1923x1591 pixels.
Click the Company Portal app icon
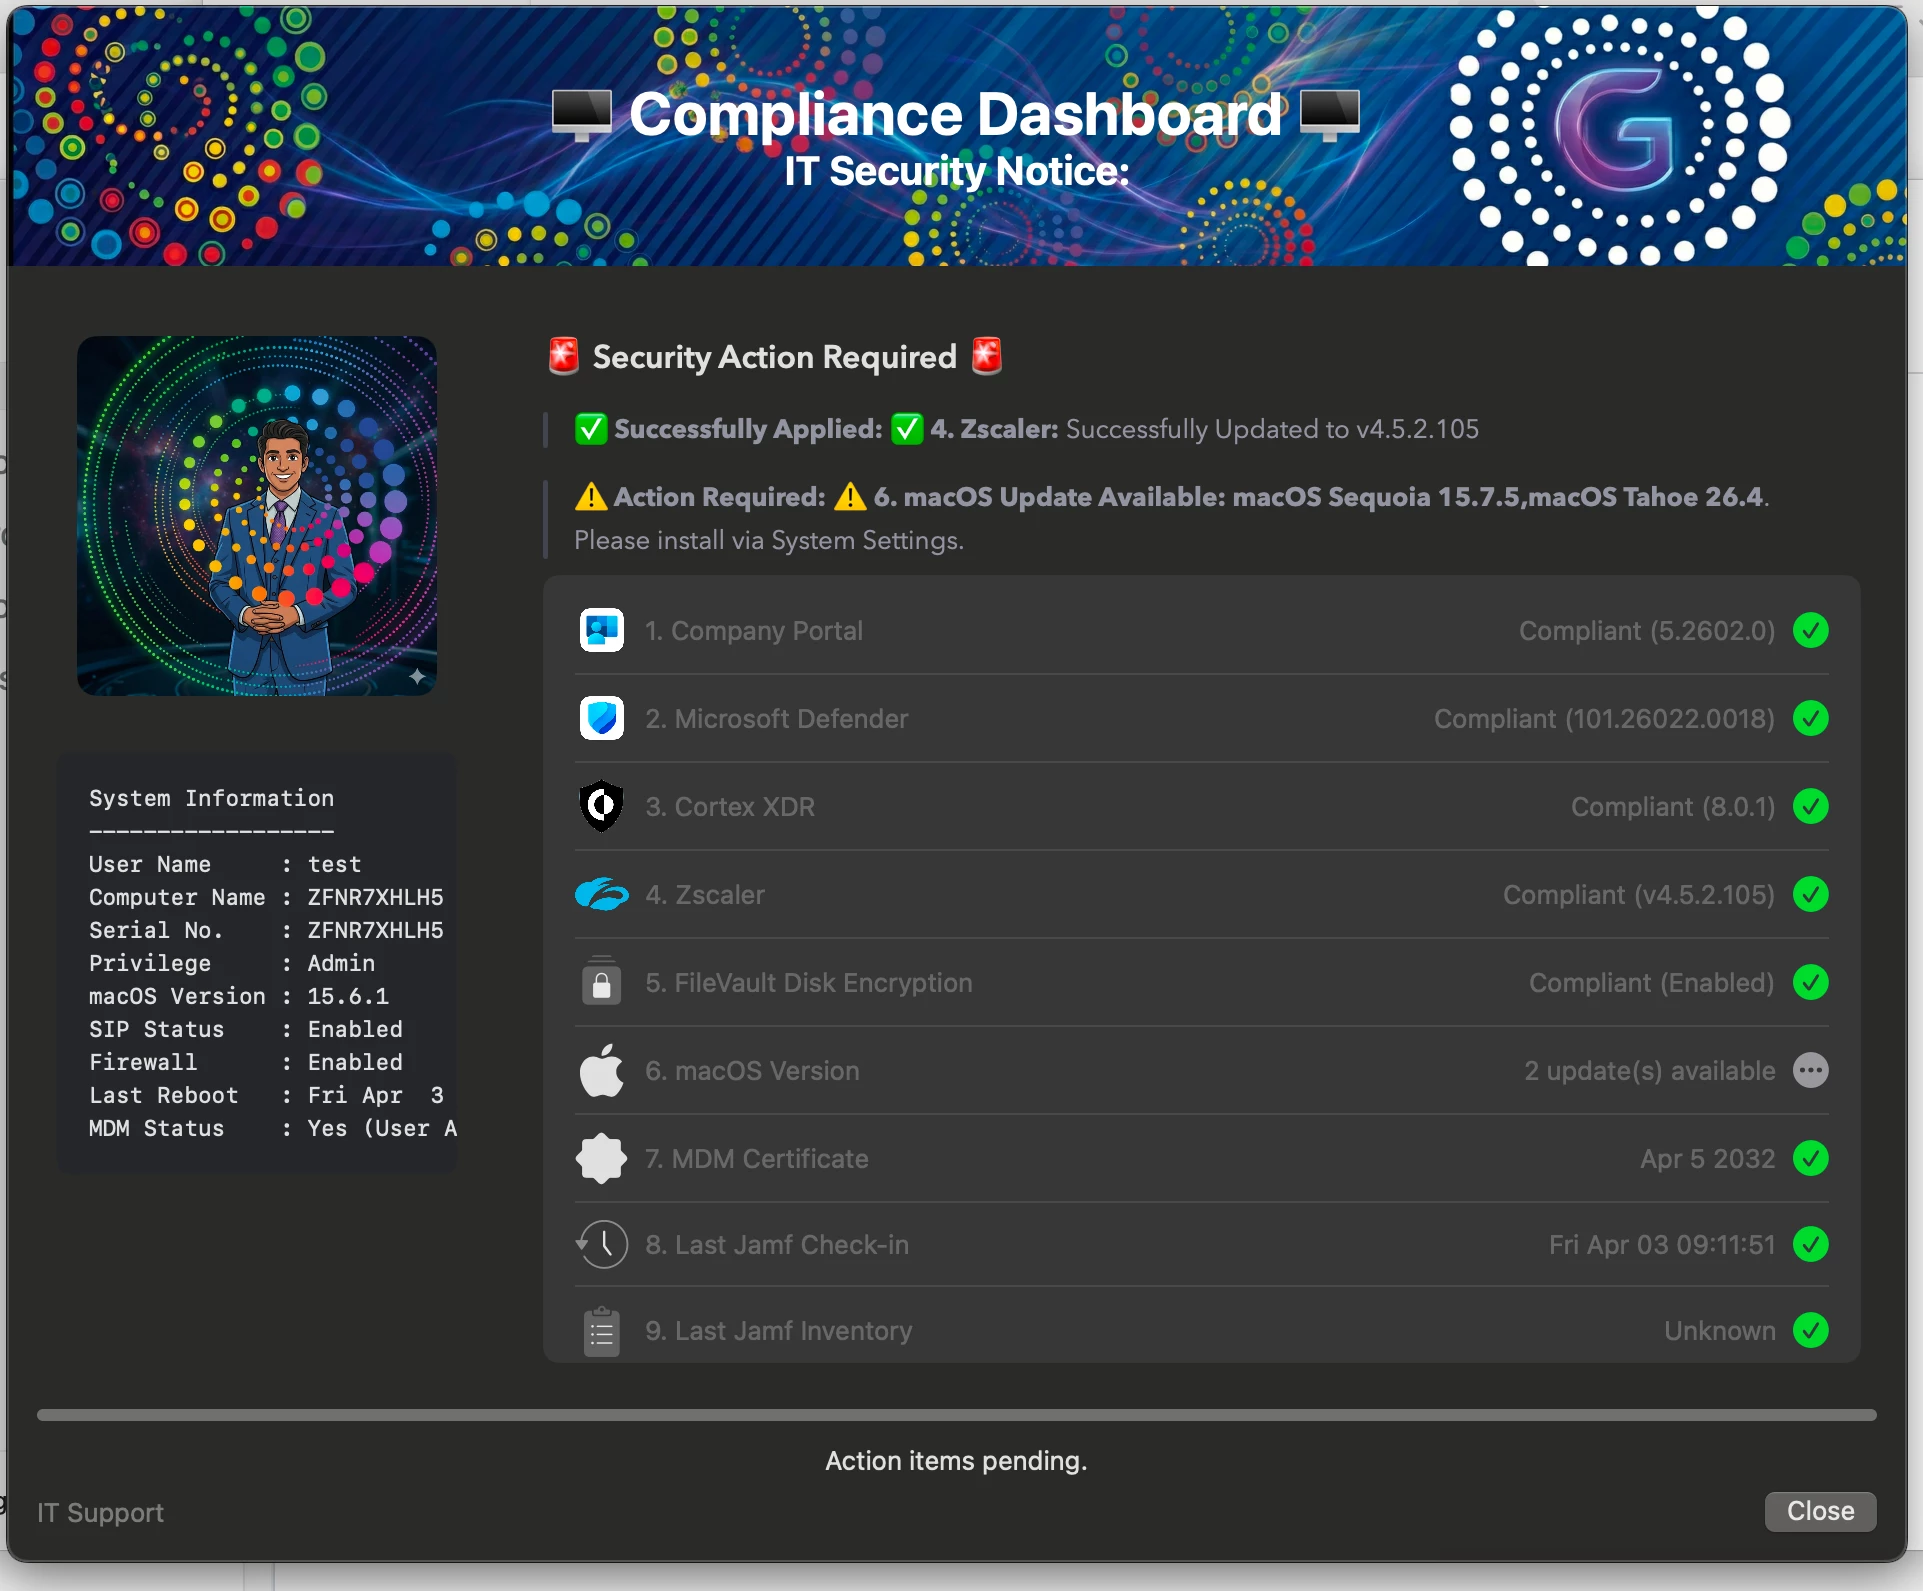click(601, 631)
